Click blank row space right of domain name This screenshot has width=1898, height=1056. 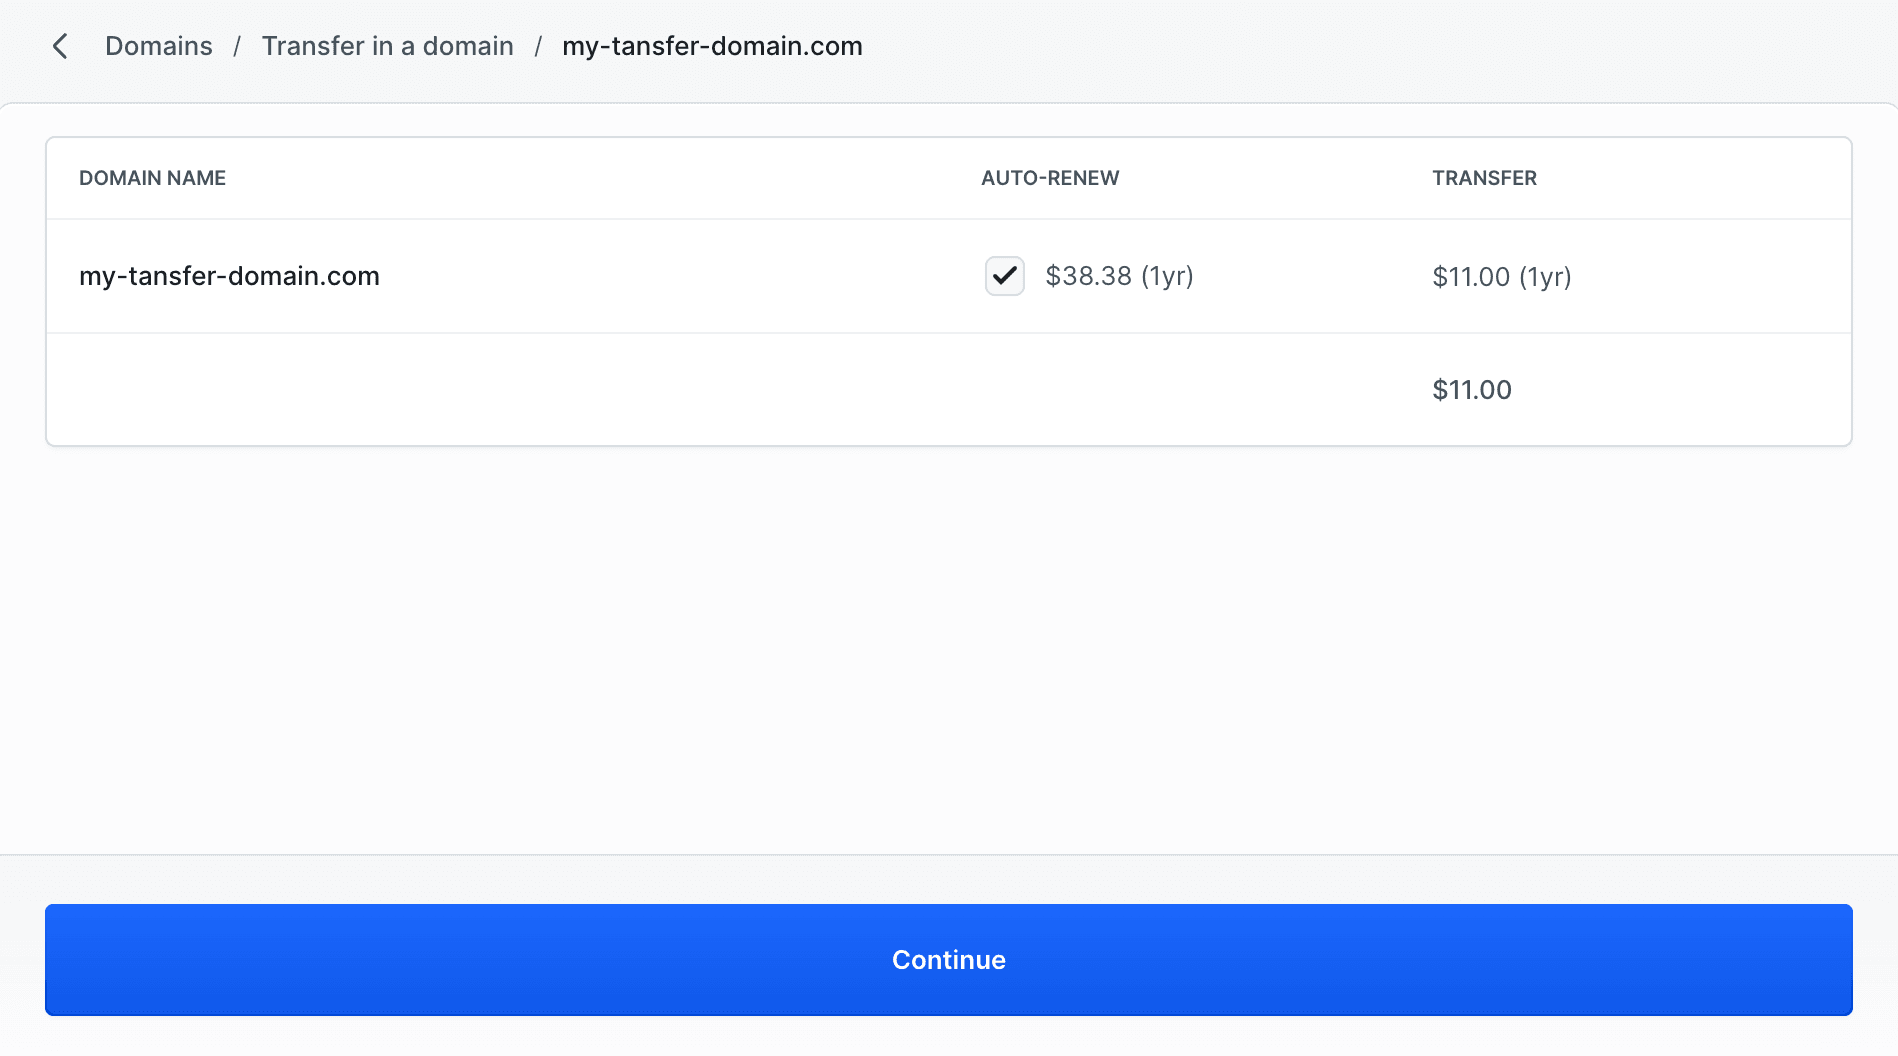pyautogui.click(x=680, y=276)
